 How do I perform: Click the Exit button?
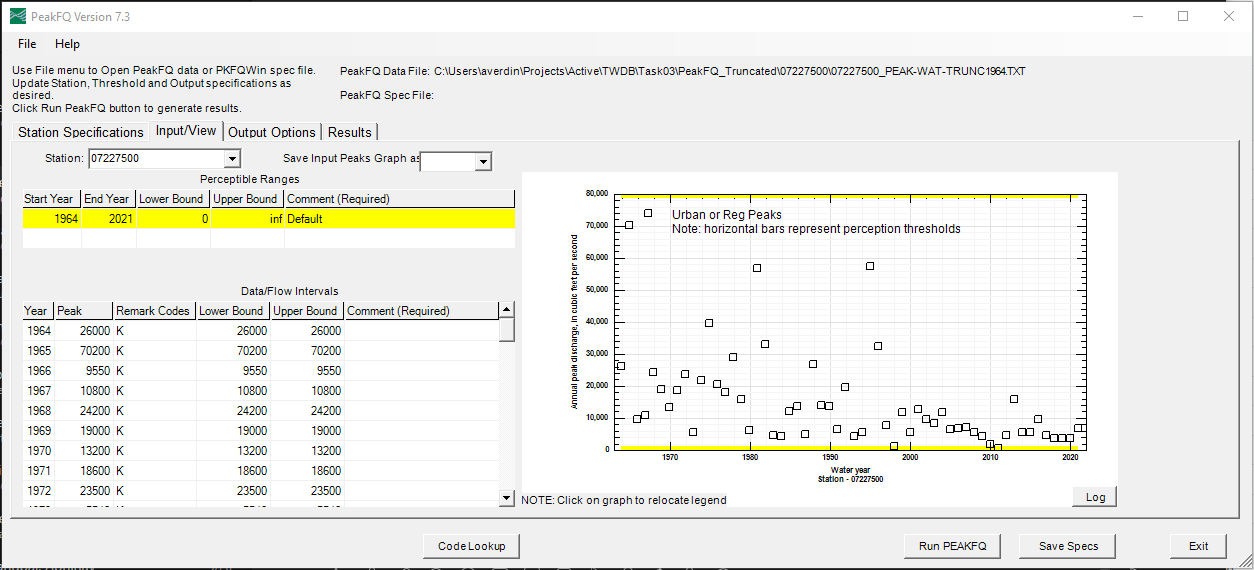coord(1198,546)
